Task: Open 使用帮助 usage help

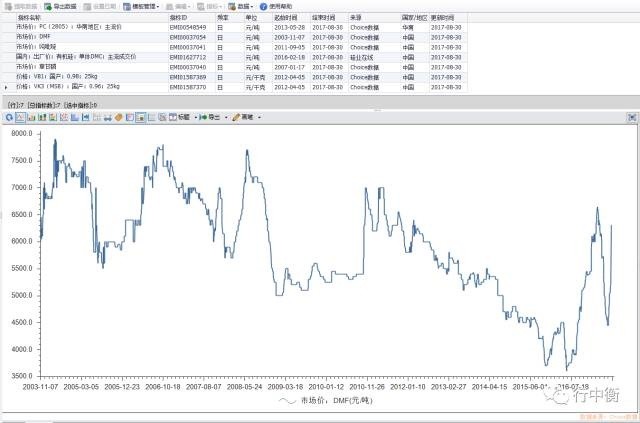Action: pyautogui.click(x=276, y=7)
